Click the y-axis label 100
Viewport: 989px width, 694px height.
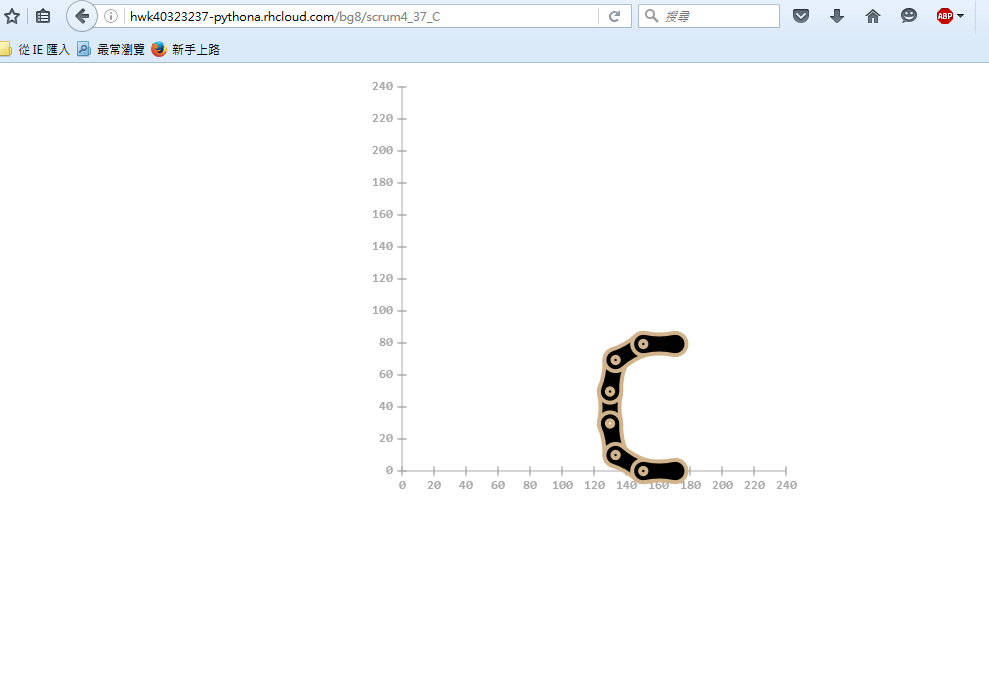coord(382,310)
